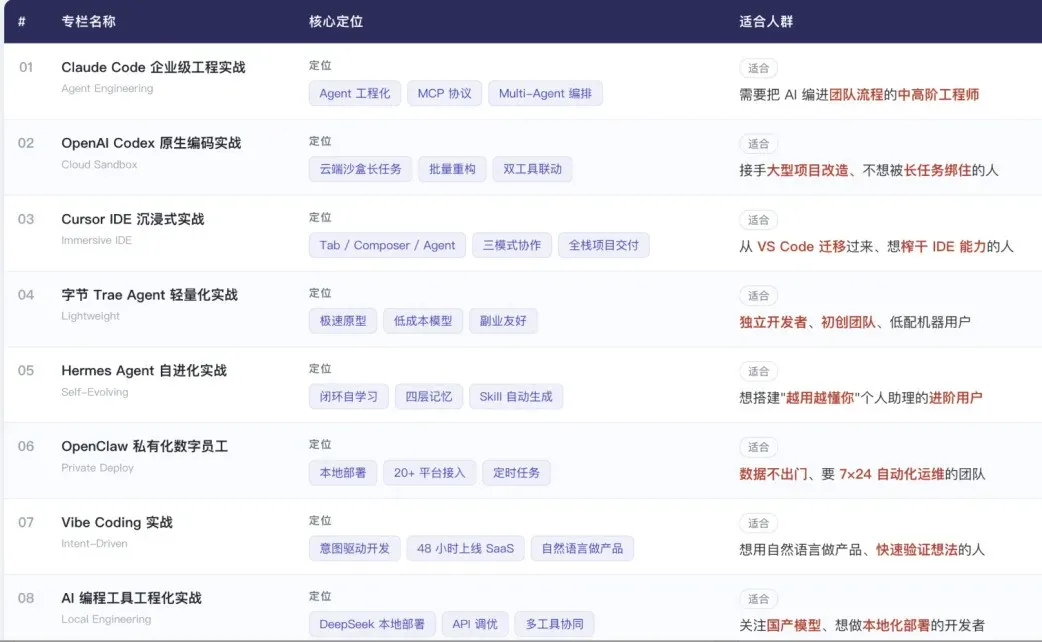Click text 想用自然语言做产品、快速验证想法的人
Viewport: 1042px width, 642px height.
tap(862, 550)
